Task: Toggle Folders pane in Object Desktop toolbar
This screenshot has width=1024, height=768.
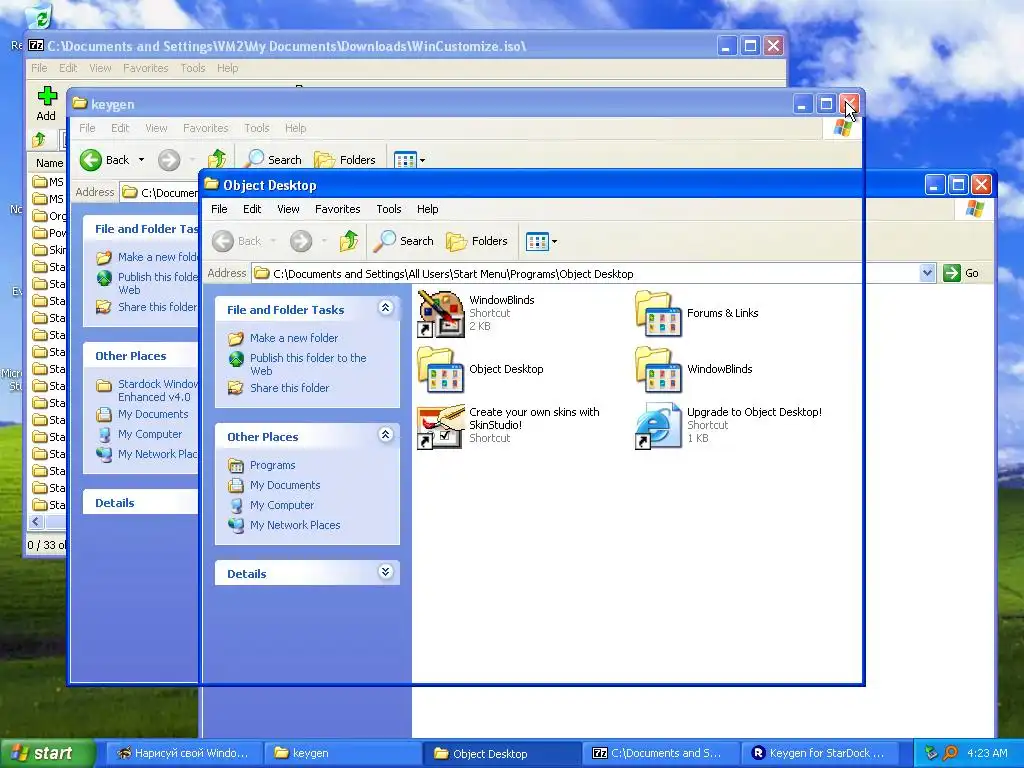Action: [477, 241]
